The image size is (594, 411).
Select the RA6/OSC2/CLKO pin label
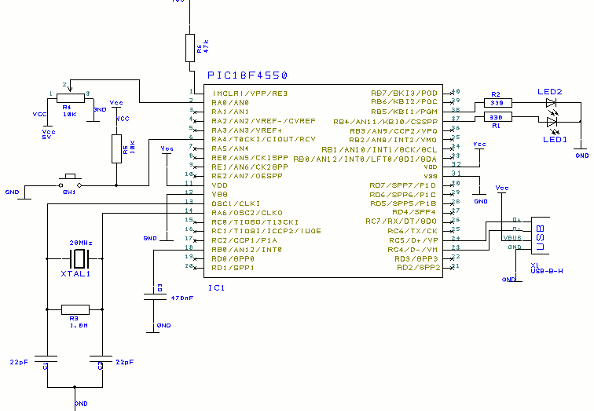pyautogui.click(x=247, y=213)
